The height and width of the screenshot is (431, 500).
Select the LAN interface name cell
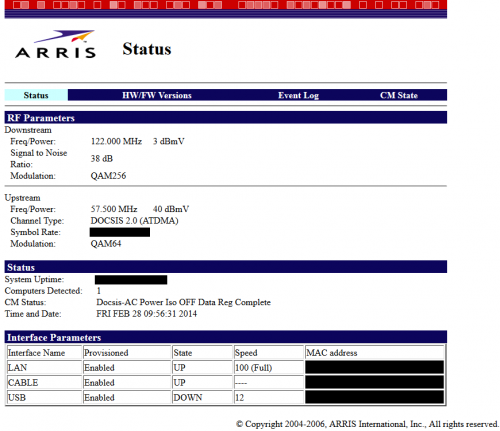point(44,367)
